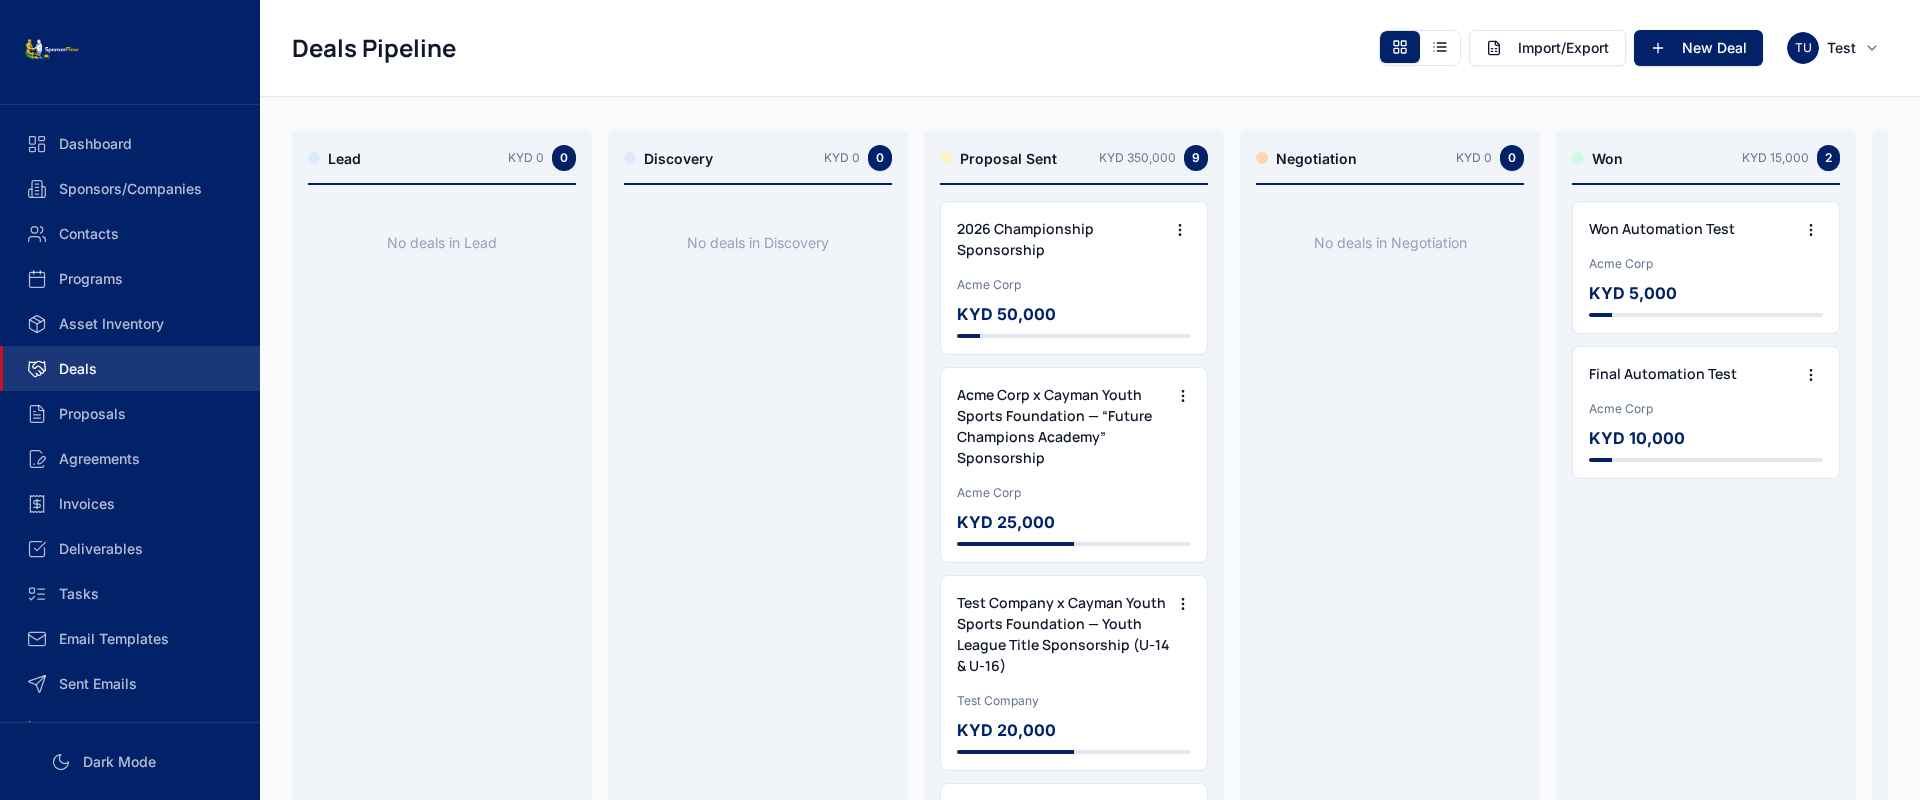Click Test Company label on deal card
This screenshot has height=800, width=1920.
pyautogui.click(x=998, y=701)
